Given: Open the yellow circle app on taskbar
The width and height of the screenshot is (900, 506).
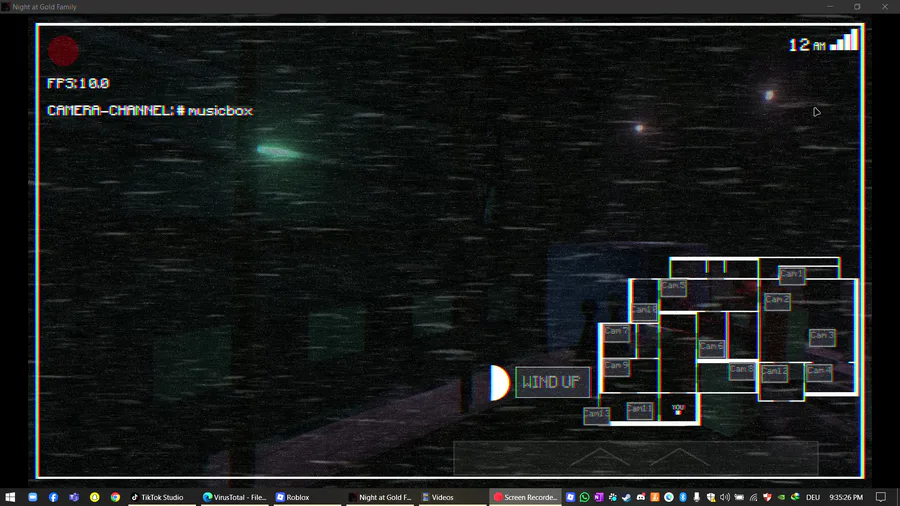Looking at the screenshot, I should click(95, 497).
